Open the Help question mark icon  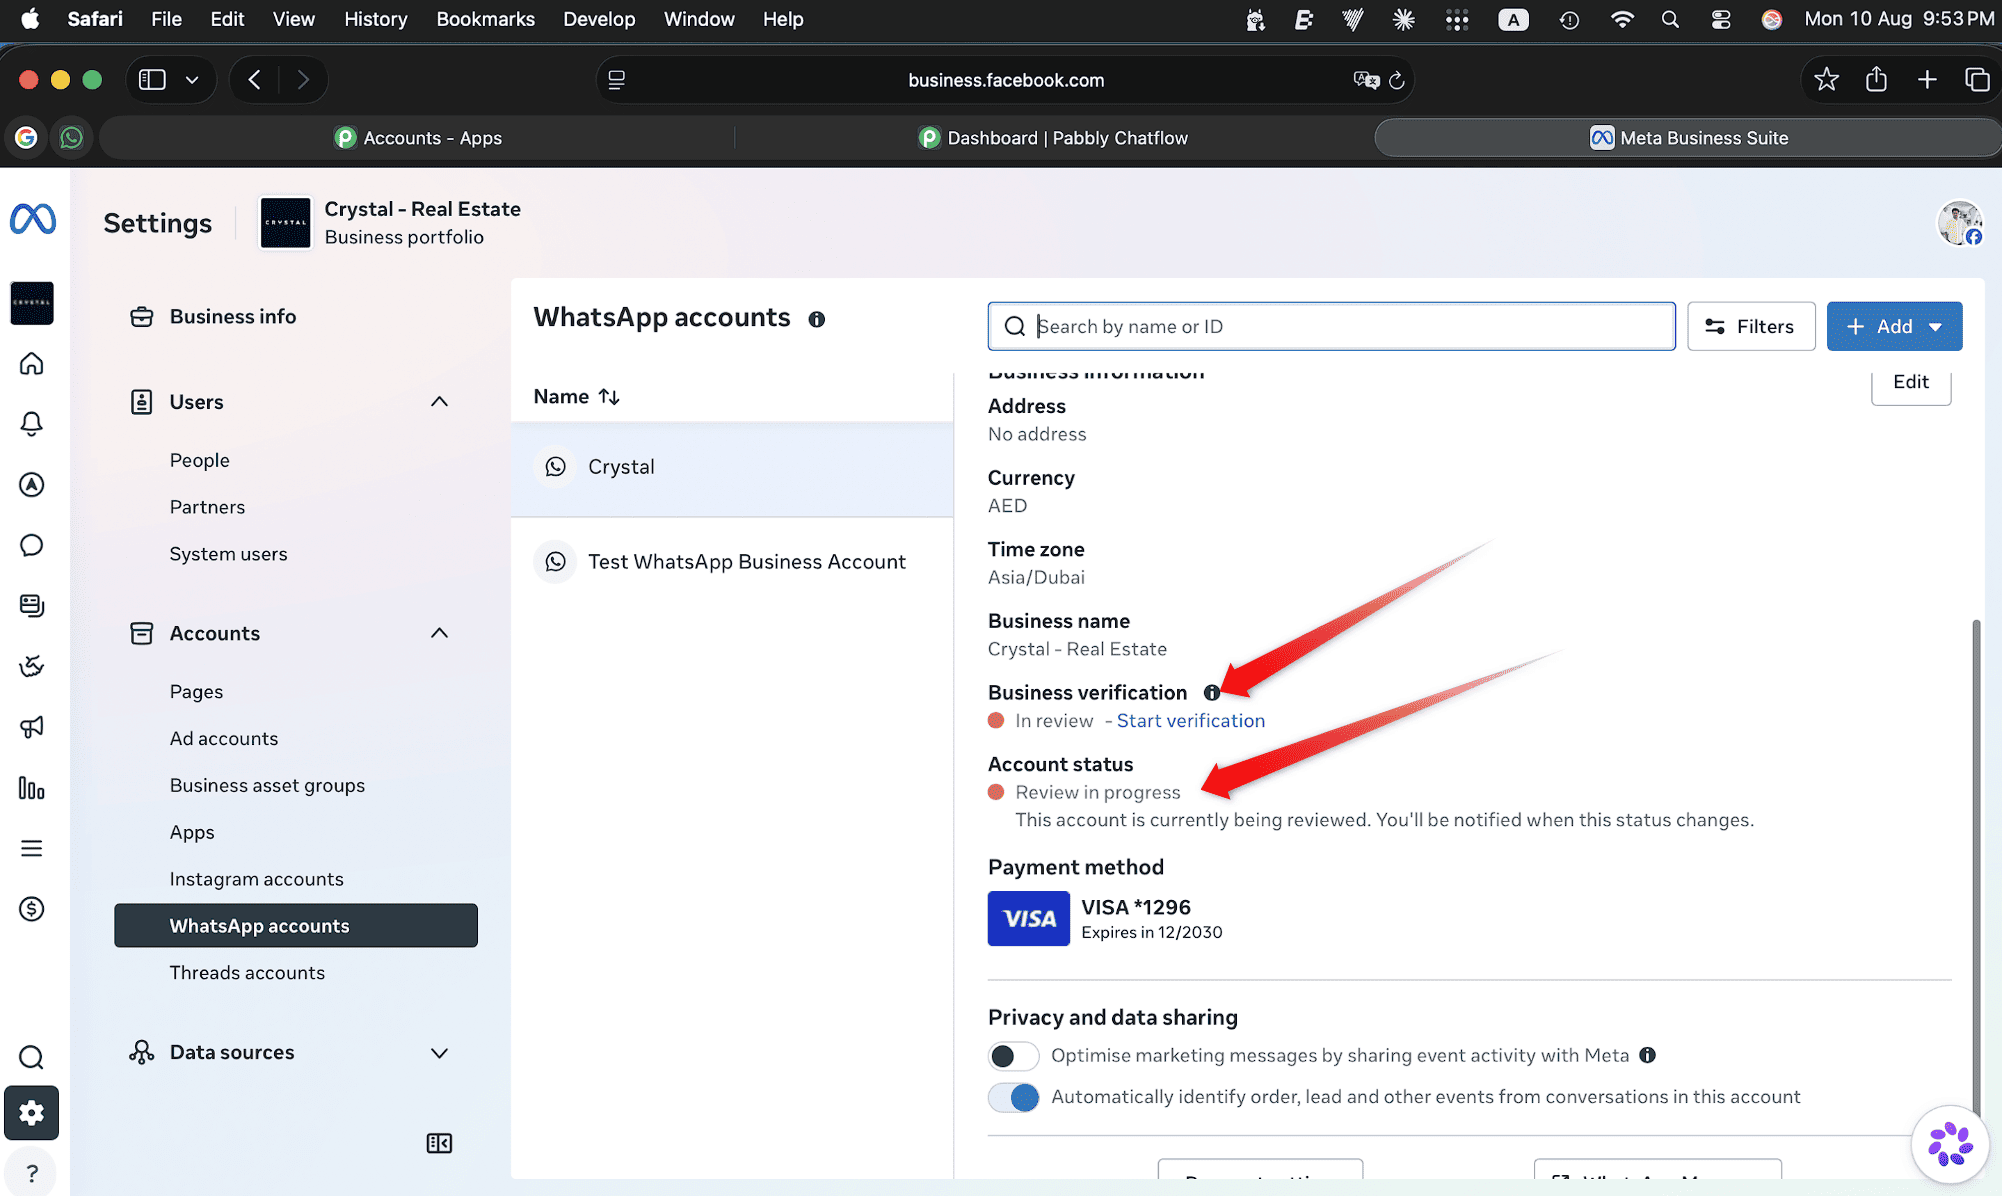point(32,1173)
